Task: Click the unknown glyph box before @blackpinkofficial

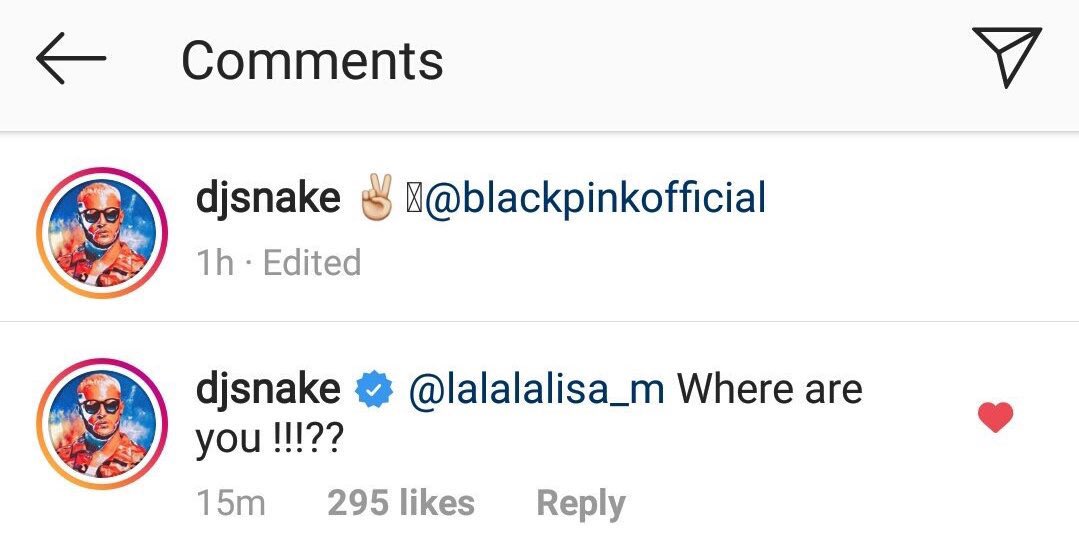Action: (x=415, y=199)
